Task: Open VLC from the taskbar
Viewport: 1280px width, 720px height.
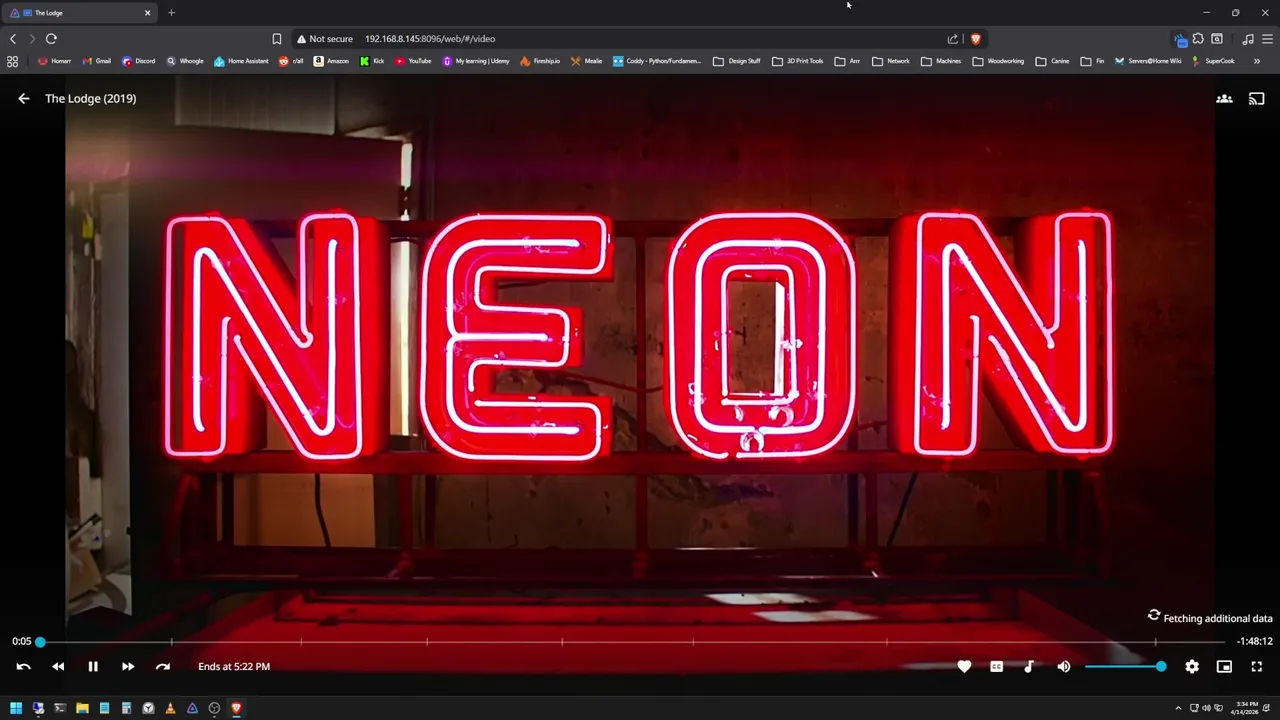Action: (x=170, y=708)
